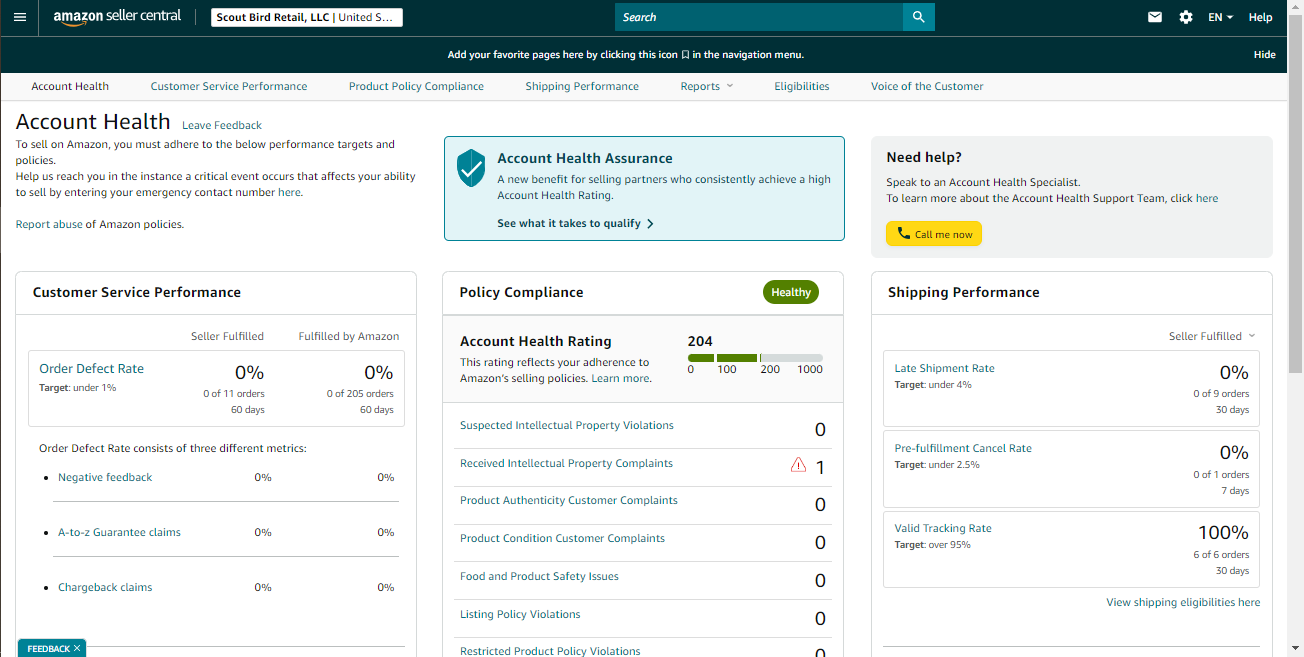
Task: Expand the Reports menu dropdown
Action: (x=707, y=86)
